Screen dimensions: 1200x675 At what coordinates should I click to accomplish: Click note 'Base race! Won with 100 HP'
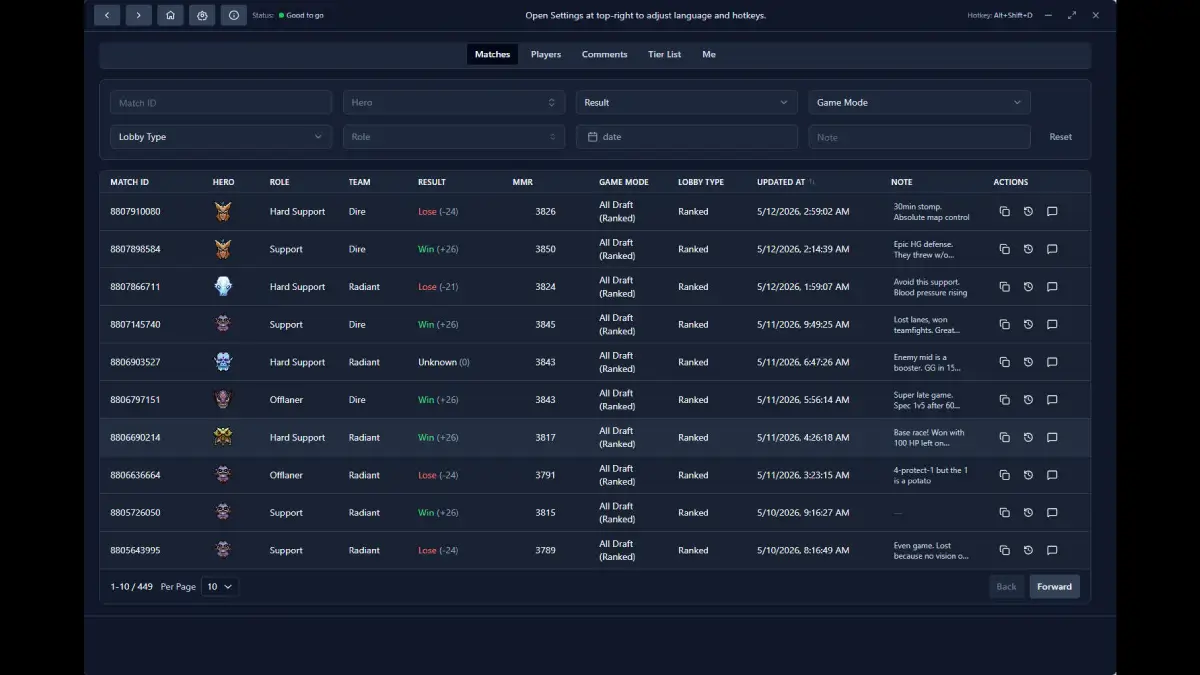929,437
